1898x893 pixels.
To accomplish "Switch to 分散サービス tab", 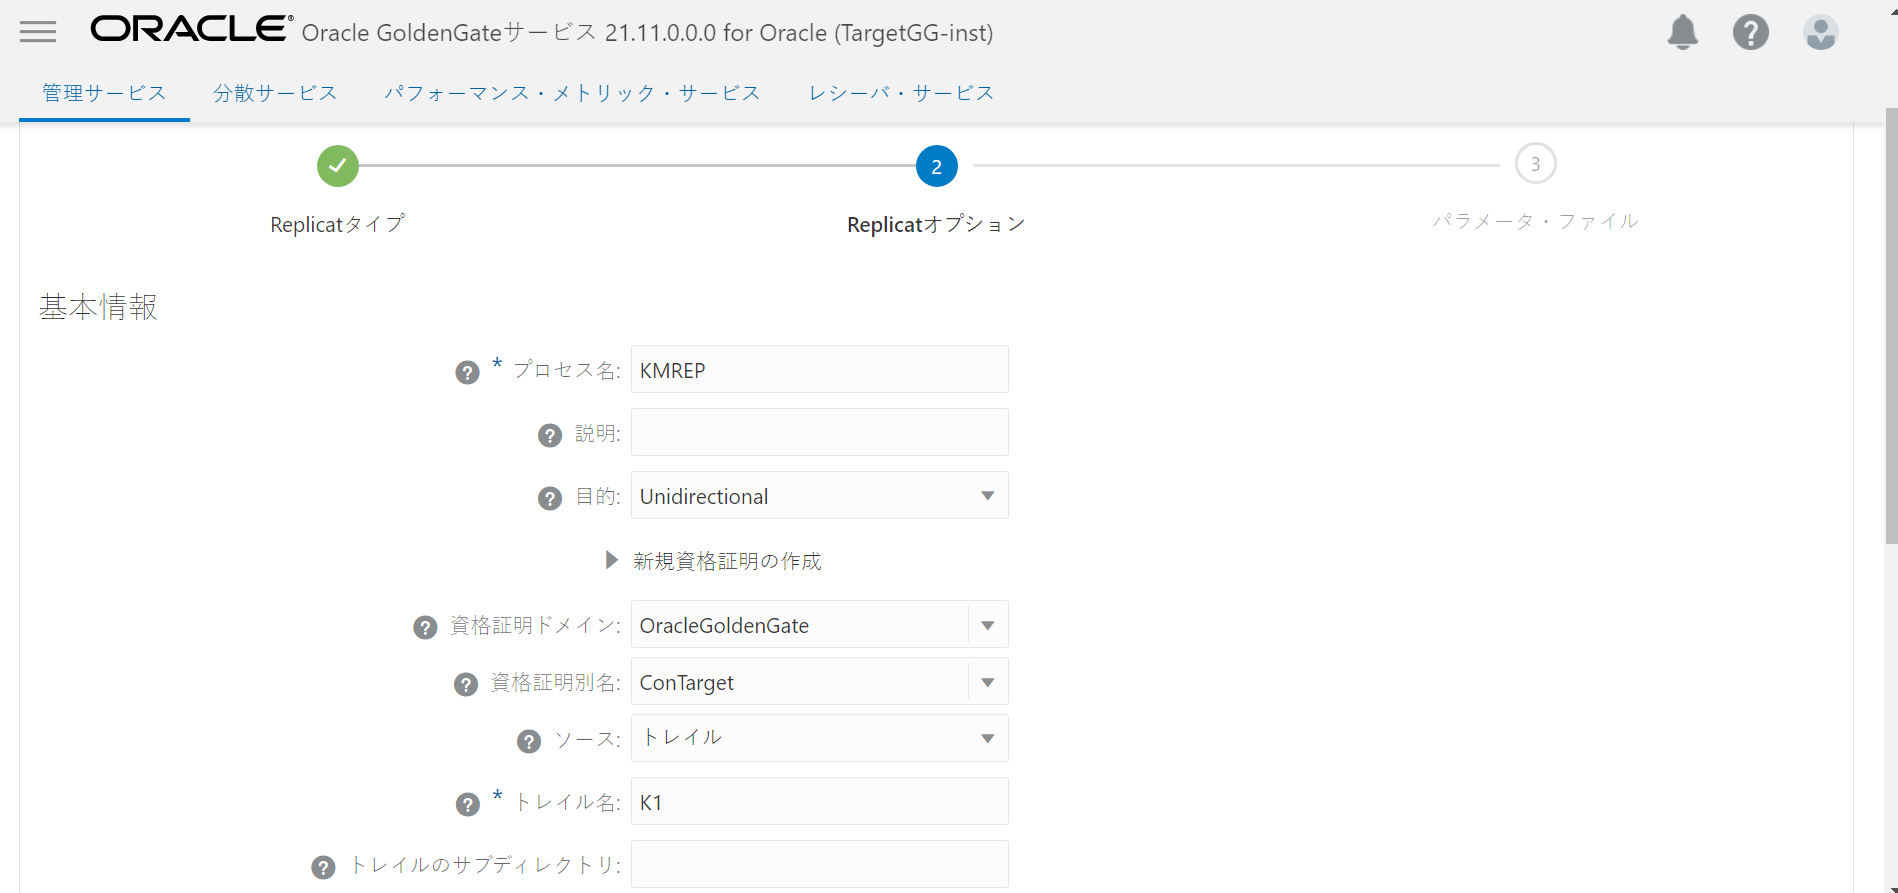I will coord(275,93).
